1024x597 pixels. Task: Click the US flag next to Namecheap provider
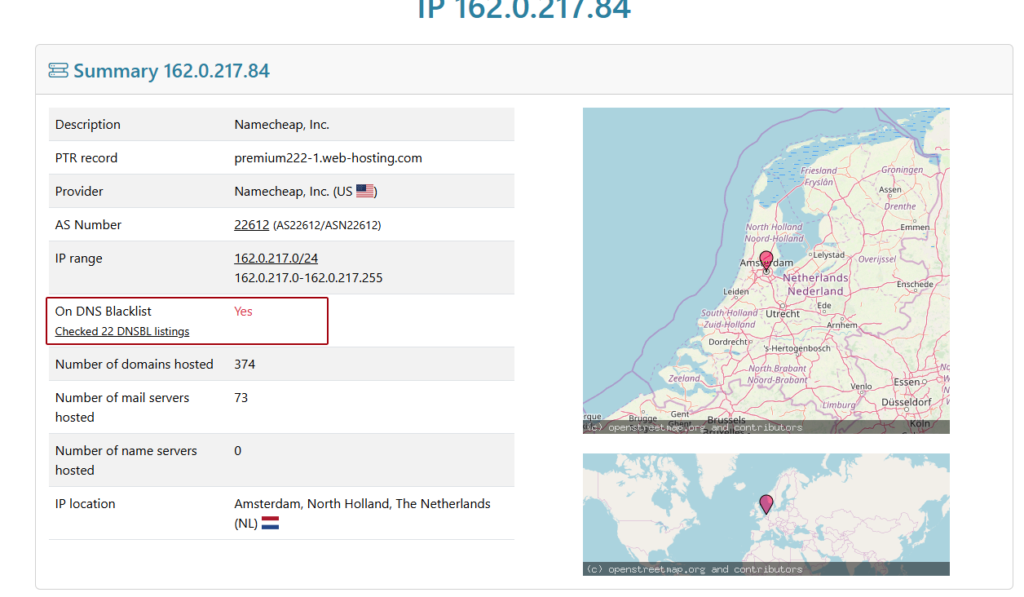pyautogui.click(x=365, y=191)
